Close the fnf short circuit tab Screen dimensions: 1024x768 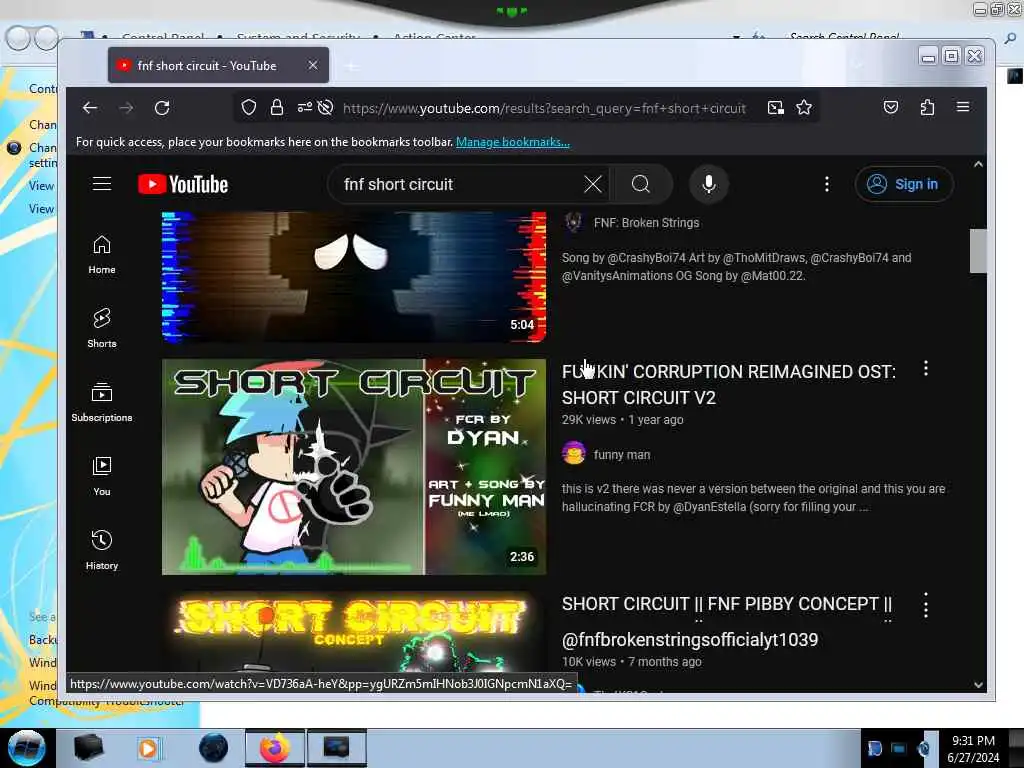[313, 65]
